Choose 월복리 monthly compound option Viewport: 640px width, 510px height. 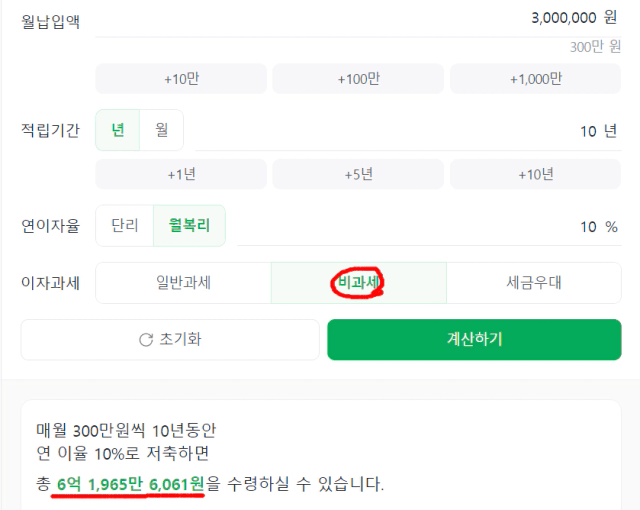click(189, 226)
